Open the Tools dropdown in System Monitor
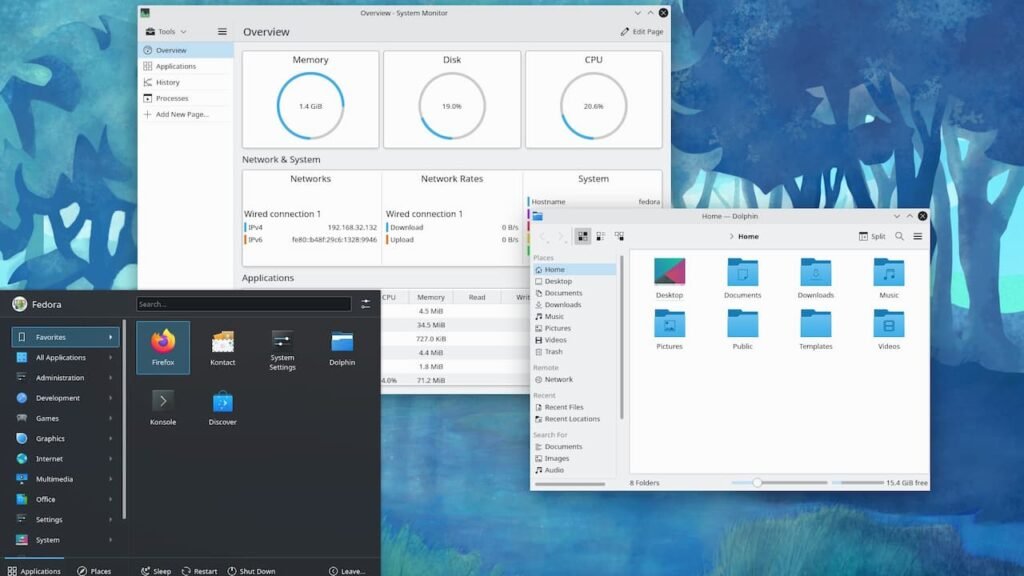1024x576 pixels. click(x=166, y=31)
